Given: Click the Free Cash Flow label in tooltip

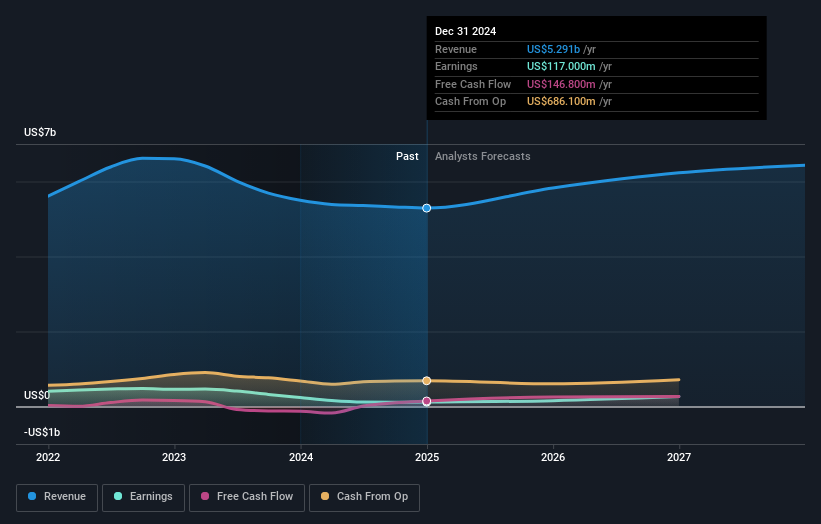Looking at the screenshot, I should point(473,84).
